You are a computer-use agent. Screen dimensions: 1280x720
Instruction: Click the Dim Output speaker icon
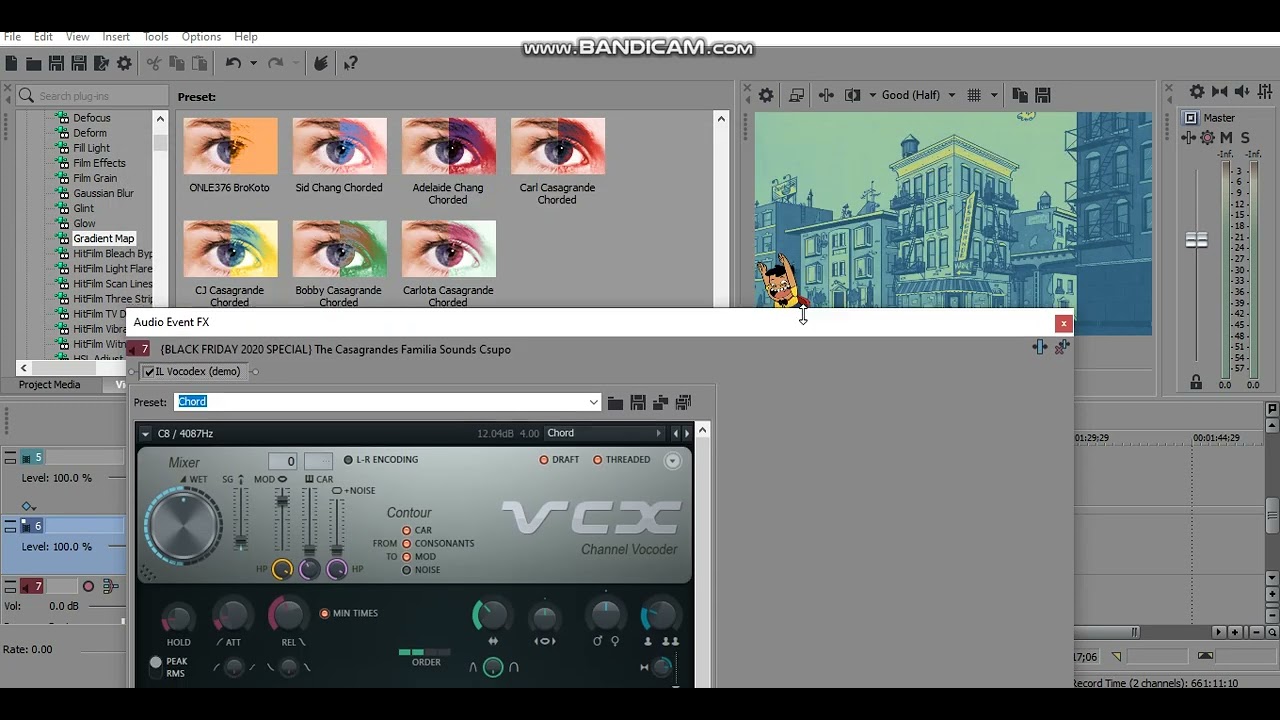click(x=1243, y=92)
